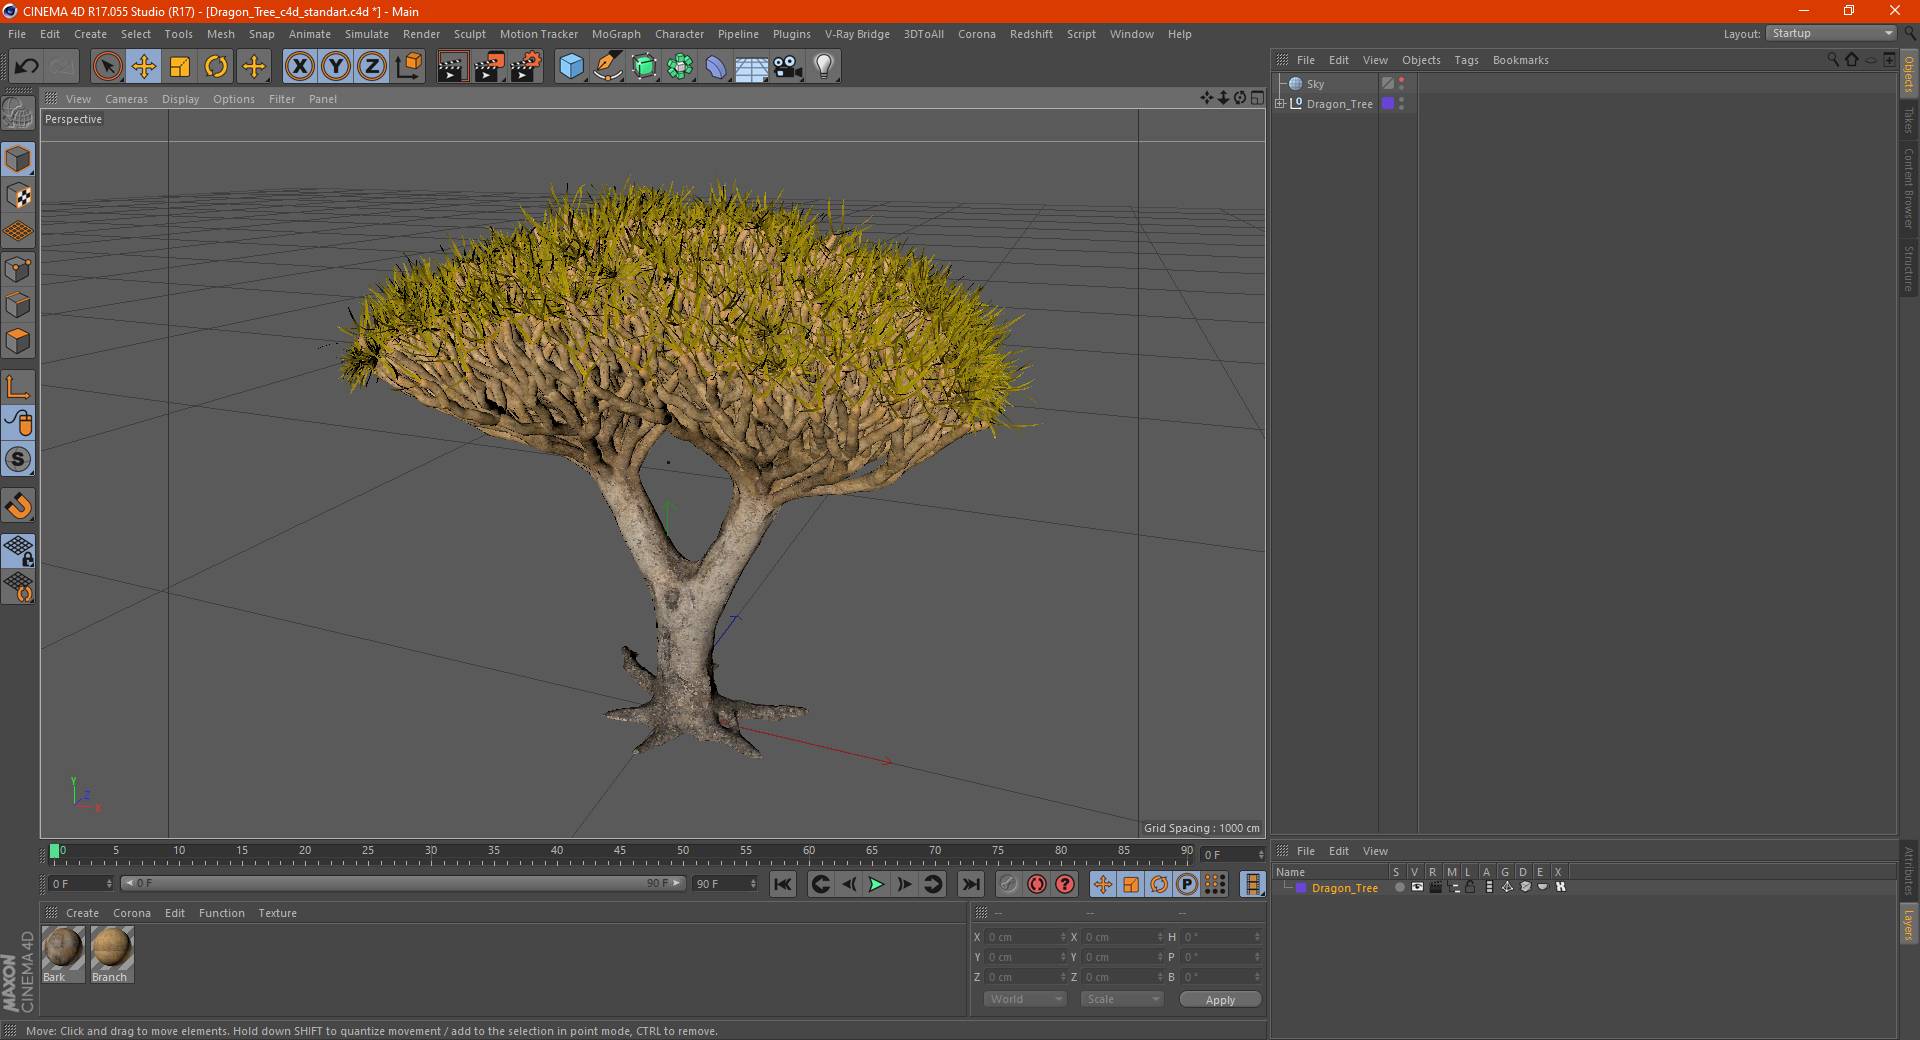Viewport: 1920px width, 1040px height.
Task: Open the Simulate menu
Action: (x=367, y=34)
